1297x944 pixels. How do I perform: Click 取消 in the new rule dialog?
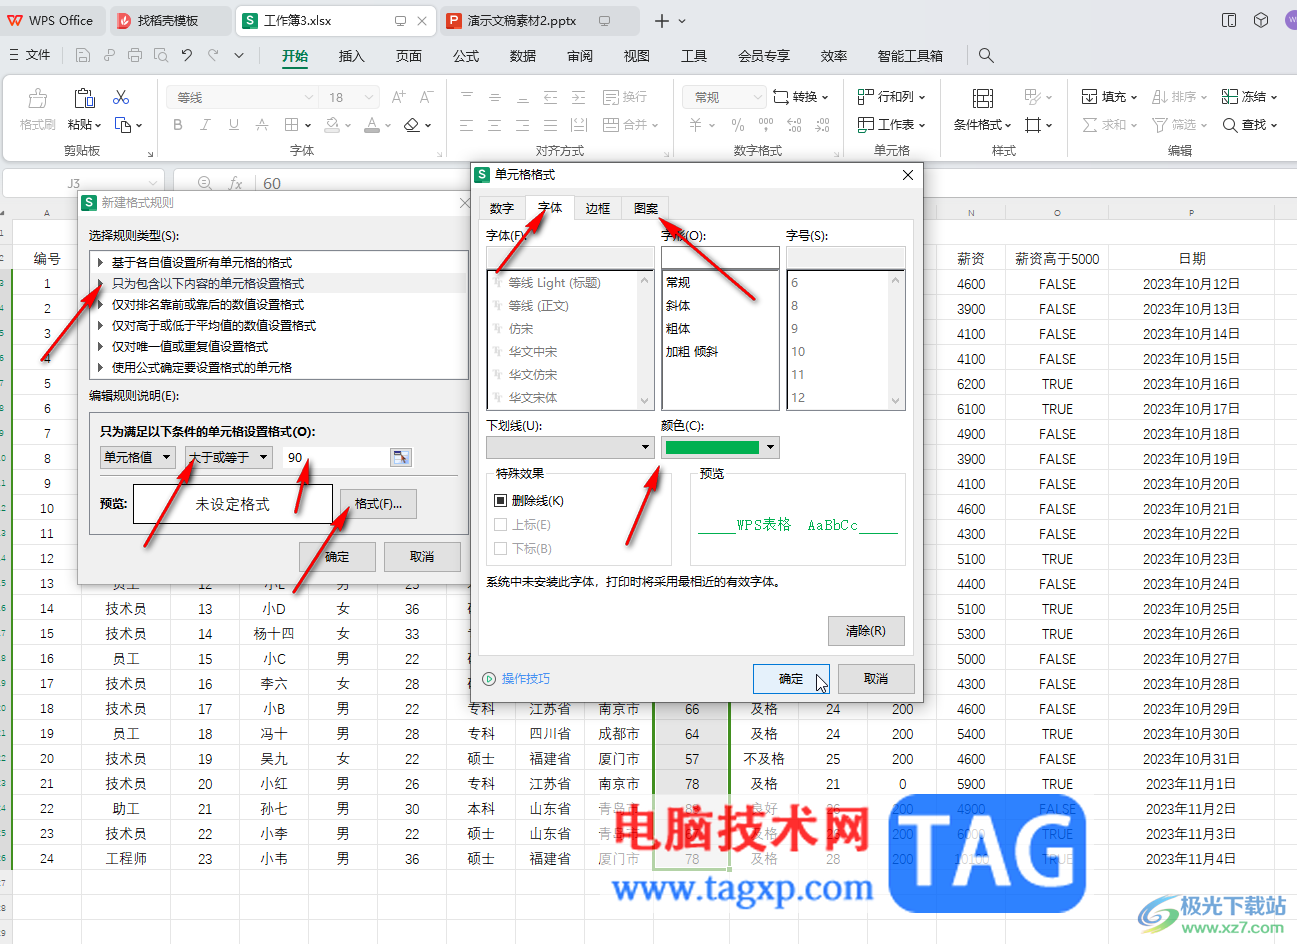click(x=422, y=556)
